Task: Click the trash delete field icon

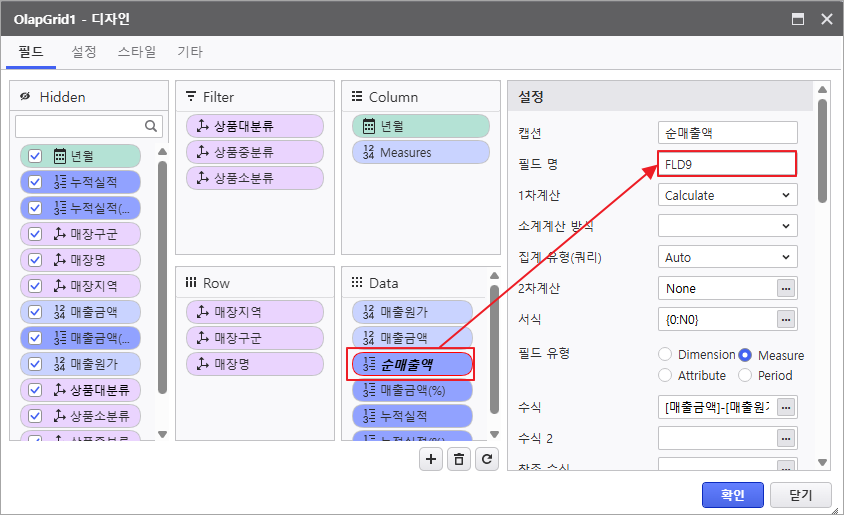Action: [459, 459]
